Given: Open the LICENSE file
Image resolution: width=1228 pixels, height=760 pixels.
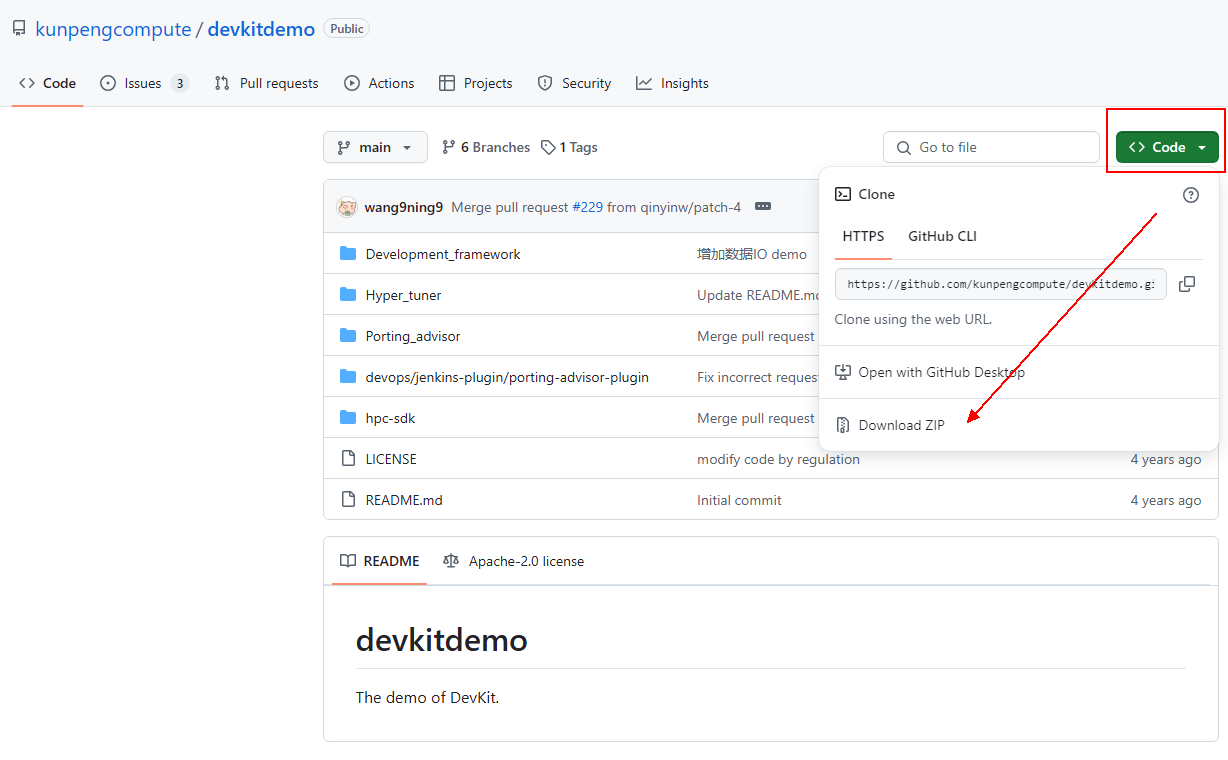Looking at the screenshot, I should pos(391,459).
